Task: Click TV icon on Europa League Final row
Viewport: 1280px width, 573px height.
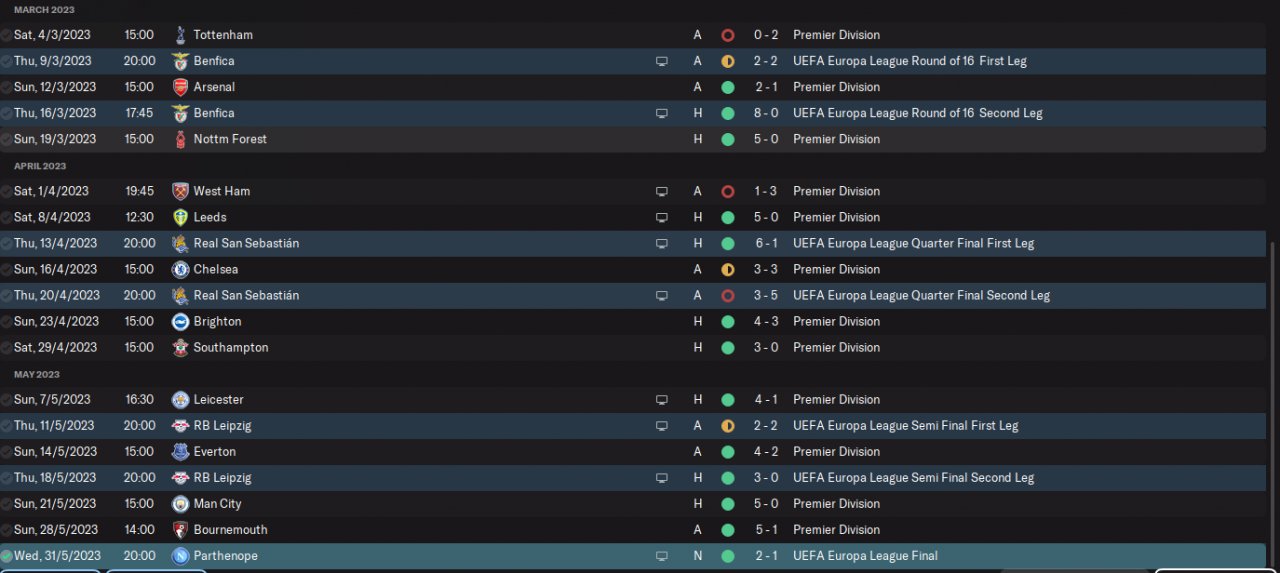Action: click(661, 556)
